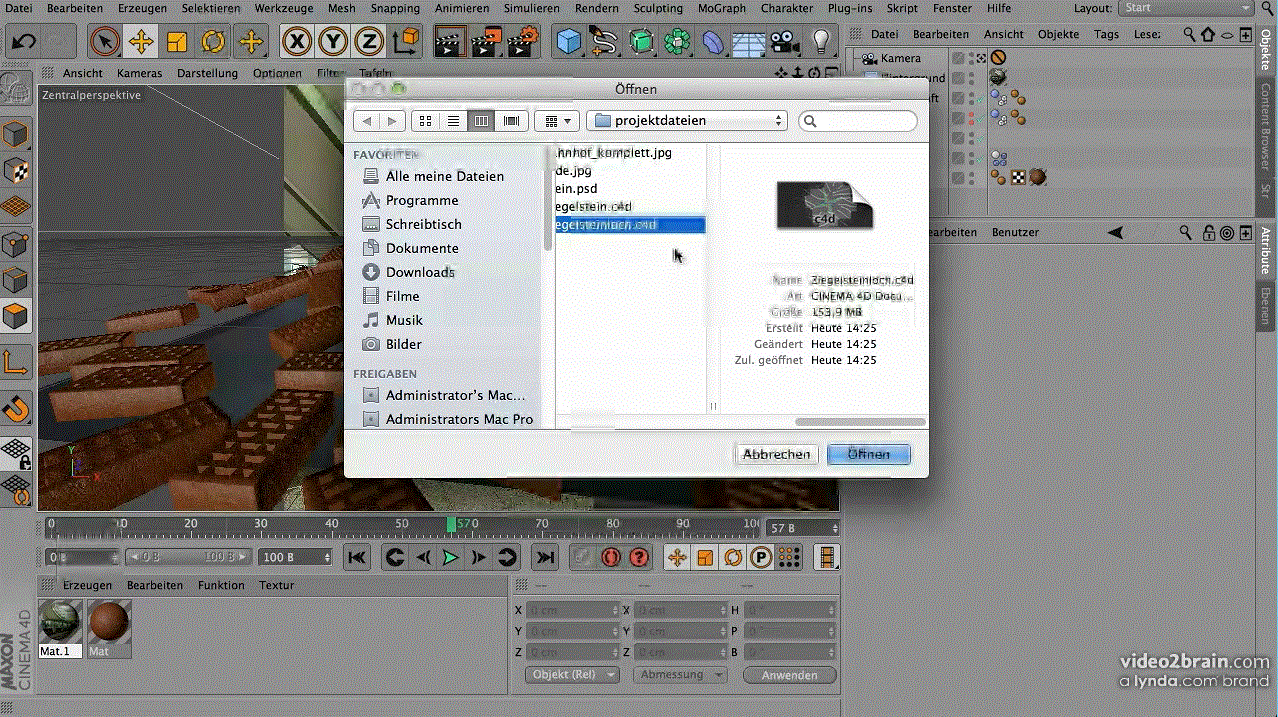Open the MoGraph menu
This screenshot has width=1278, height=717.
pos(720,8)
